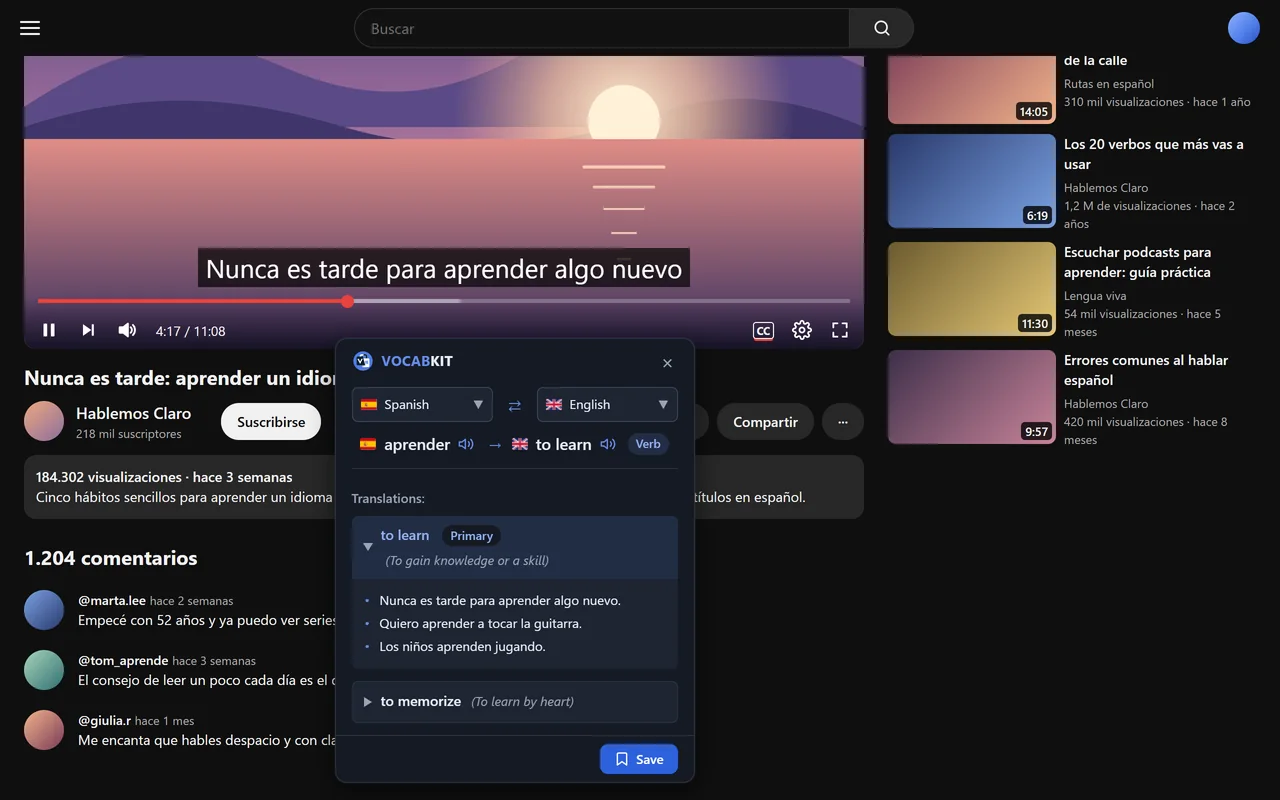Open the English target language dropdown

click(607, 404)
